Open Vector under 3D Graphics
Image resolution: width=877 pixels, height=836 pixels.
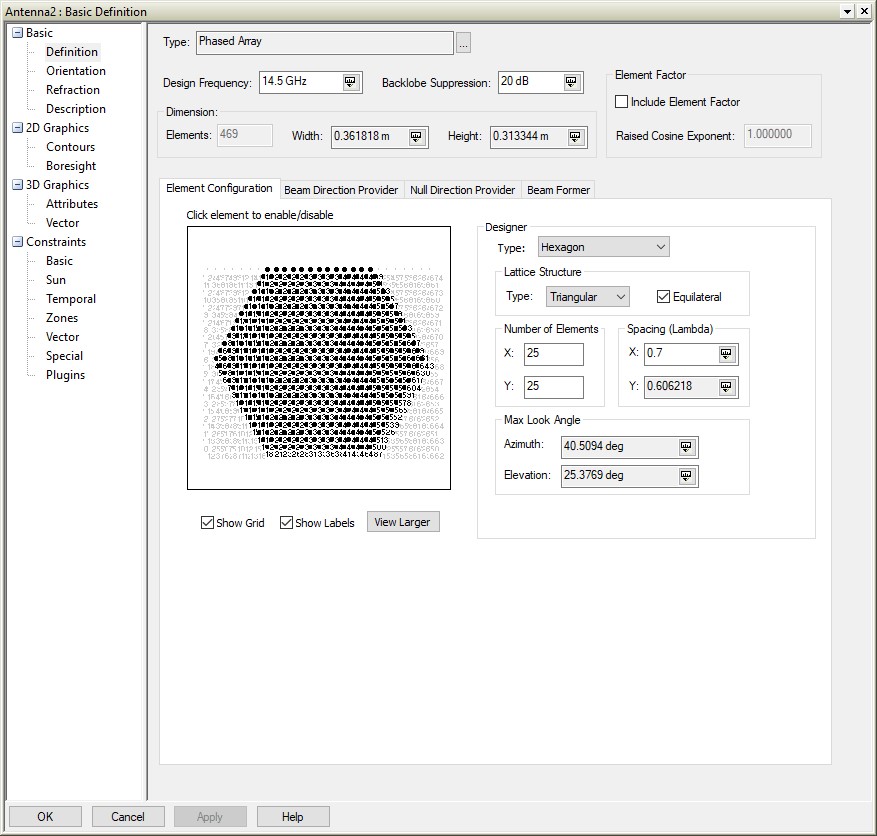pos(63,223)
